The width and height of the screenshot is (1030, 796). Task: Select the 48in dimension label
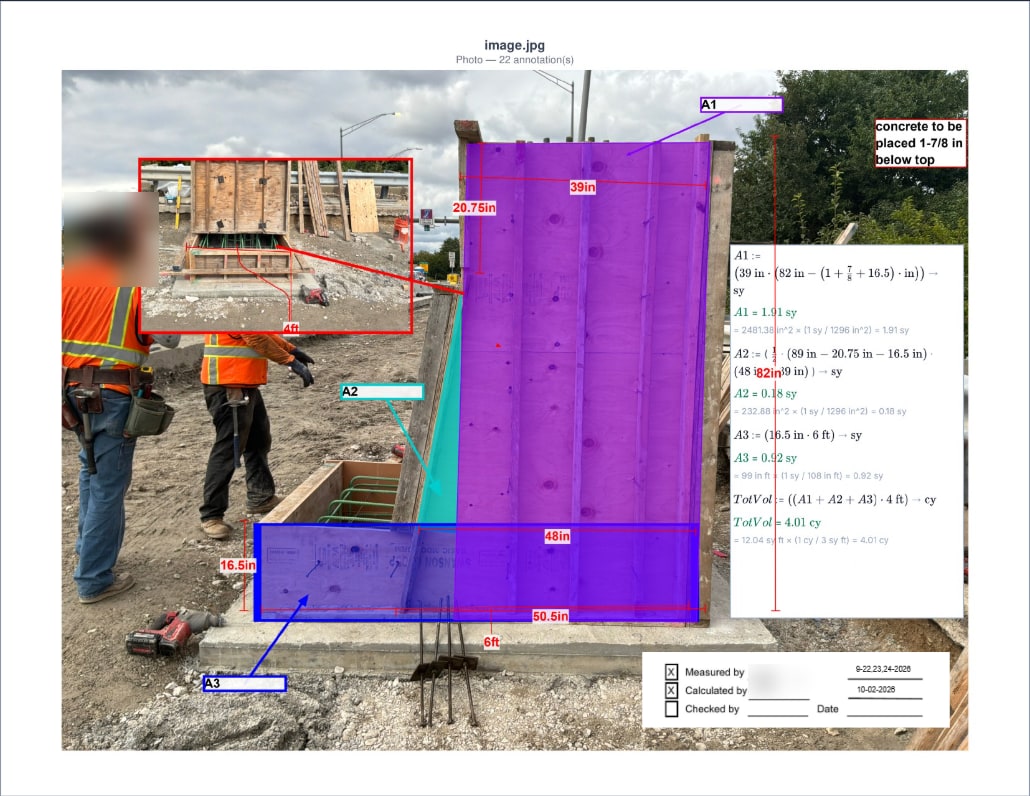pyautogui.click(x=557, y=536)
